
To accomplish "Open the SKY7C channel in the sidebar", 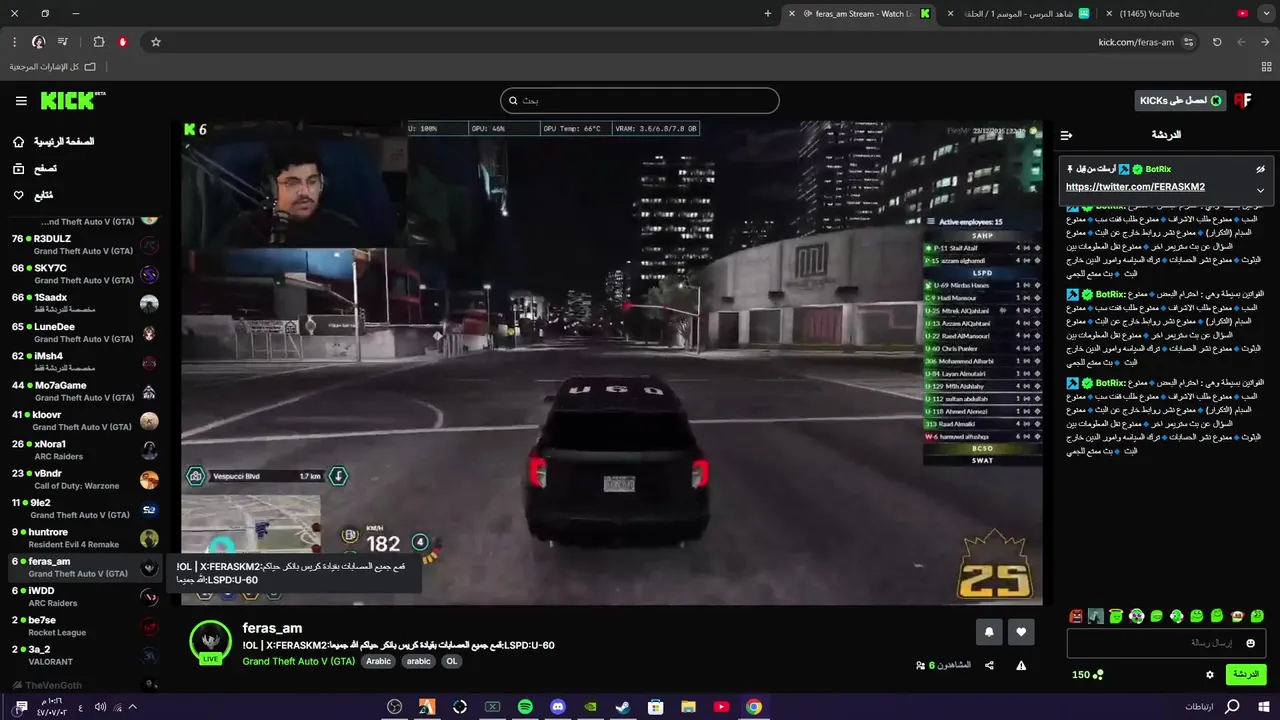I will click(x=84, y=274).
